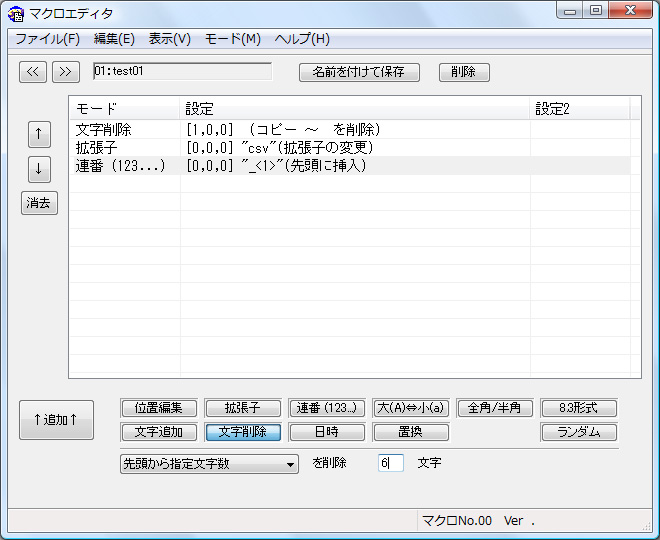660x540 pixels.
Task: Minimize the マクロエディタ window
Action: (570, 11)
